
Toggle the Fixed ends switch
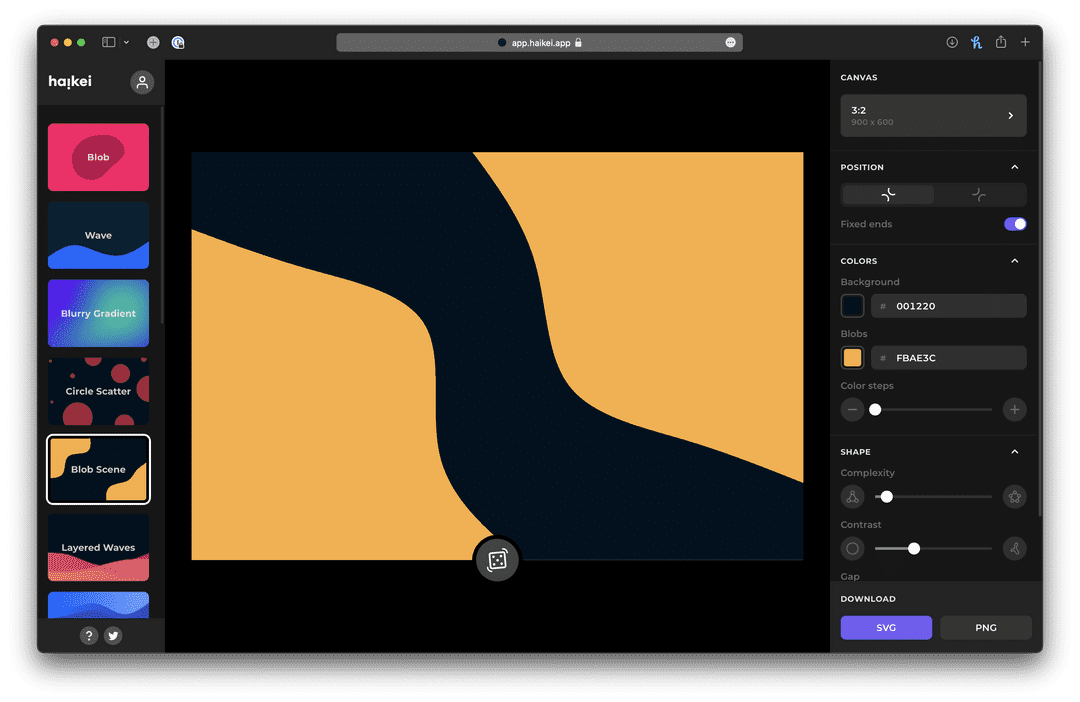click(1014, 224)
